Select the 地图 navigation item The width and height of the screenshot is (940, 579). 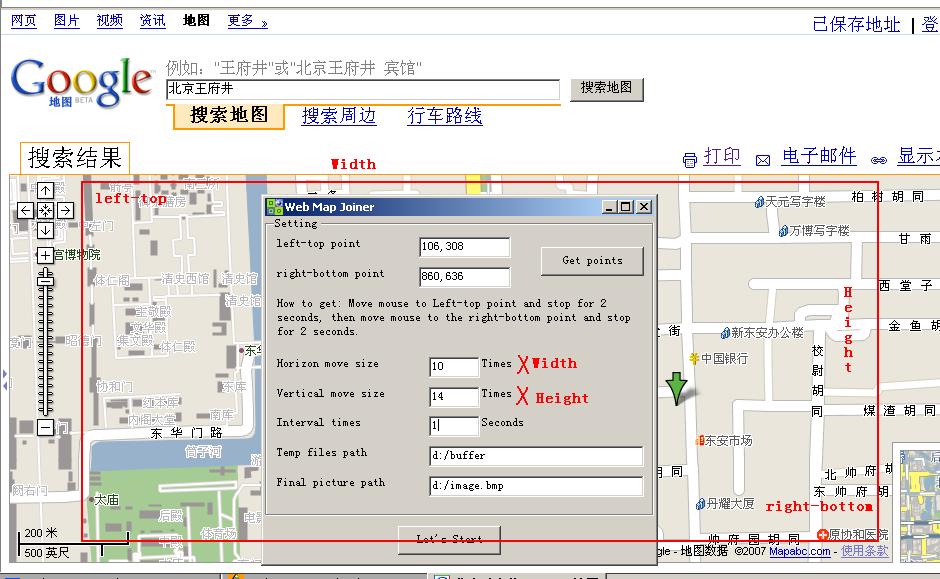point(196,21)
